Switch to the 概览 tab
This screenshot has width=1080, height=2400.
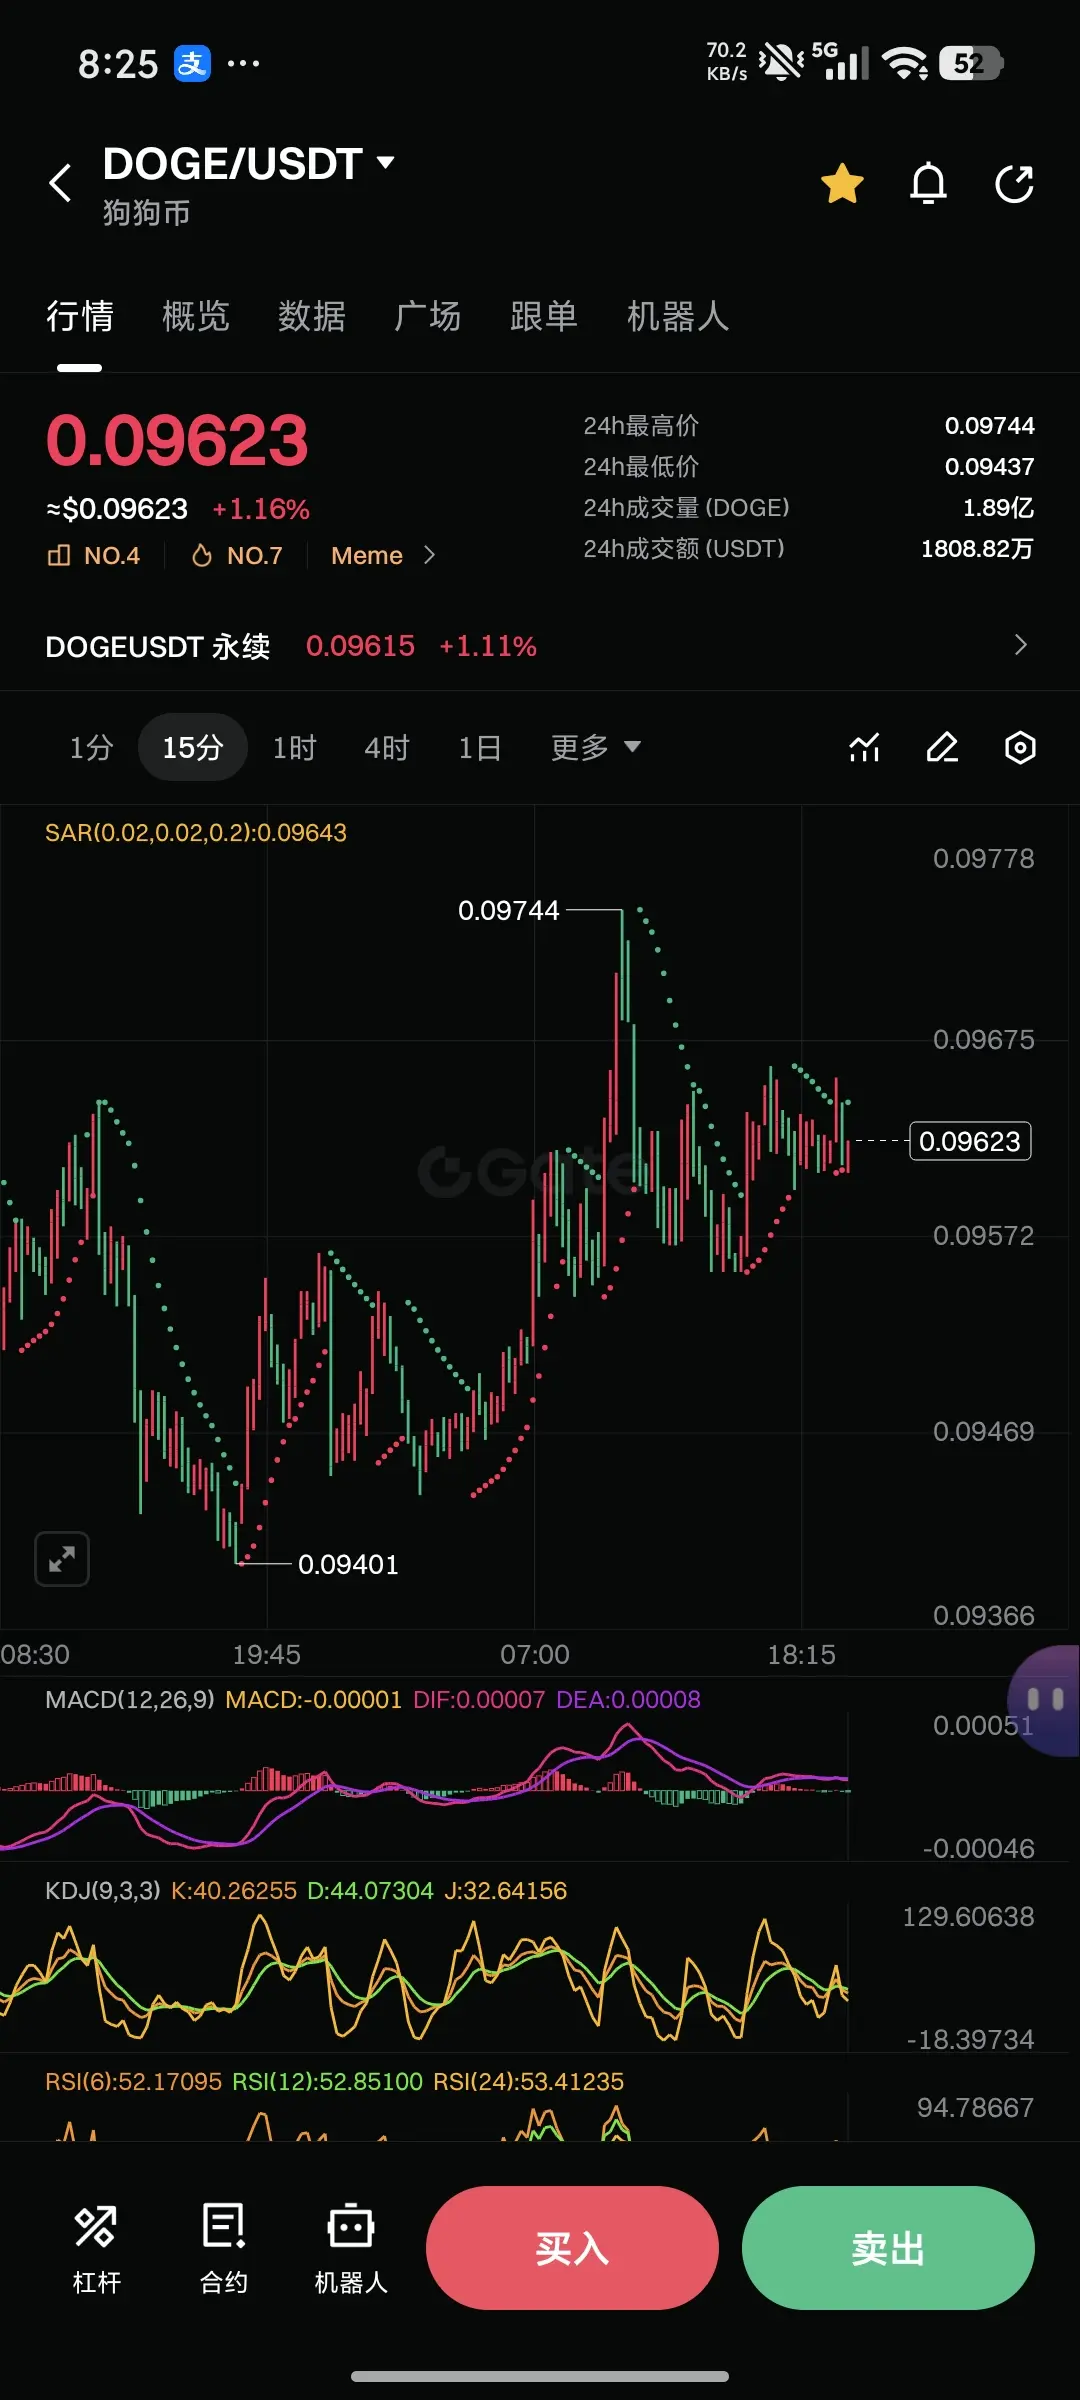(196, 317)
